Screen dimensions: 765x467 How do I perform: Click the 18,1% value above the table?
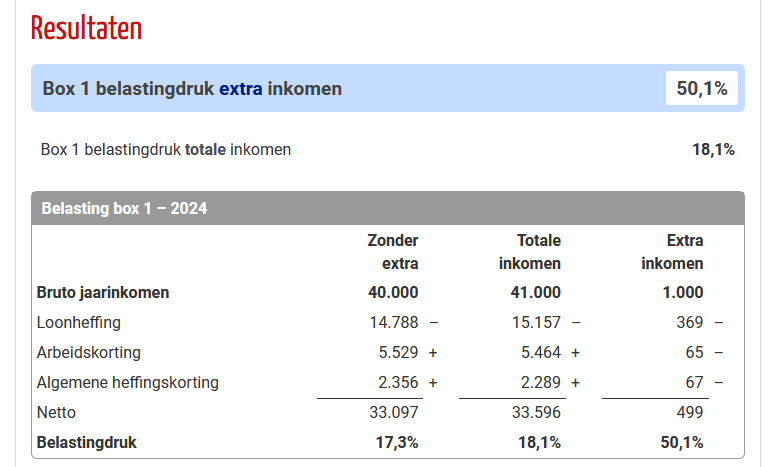point(713,150)
